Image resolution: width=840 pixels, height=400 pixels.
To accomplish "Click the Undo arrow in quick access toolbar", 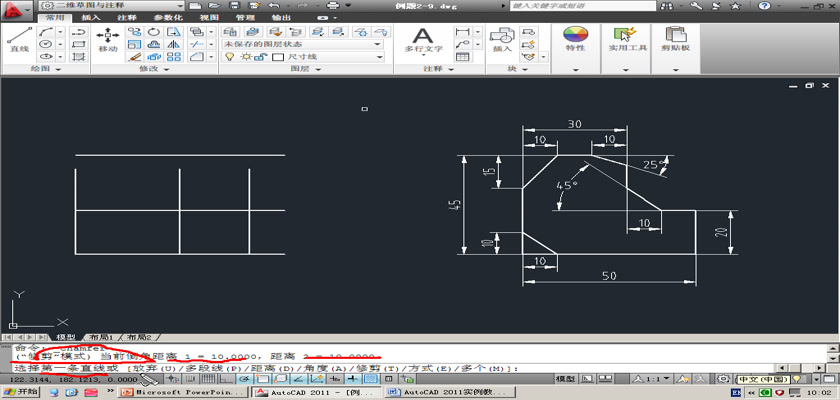I will 274,5.
